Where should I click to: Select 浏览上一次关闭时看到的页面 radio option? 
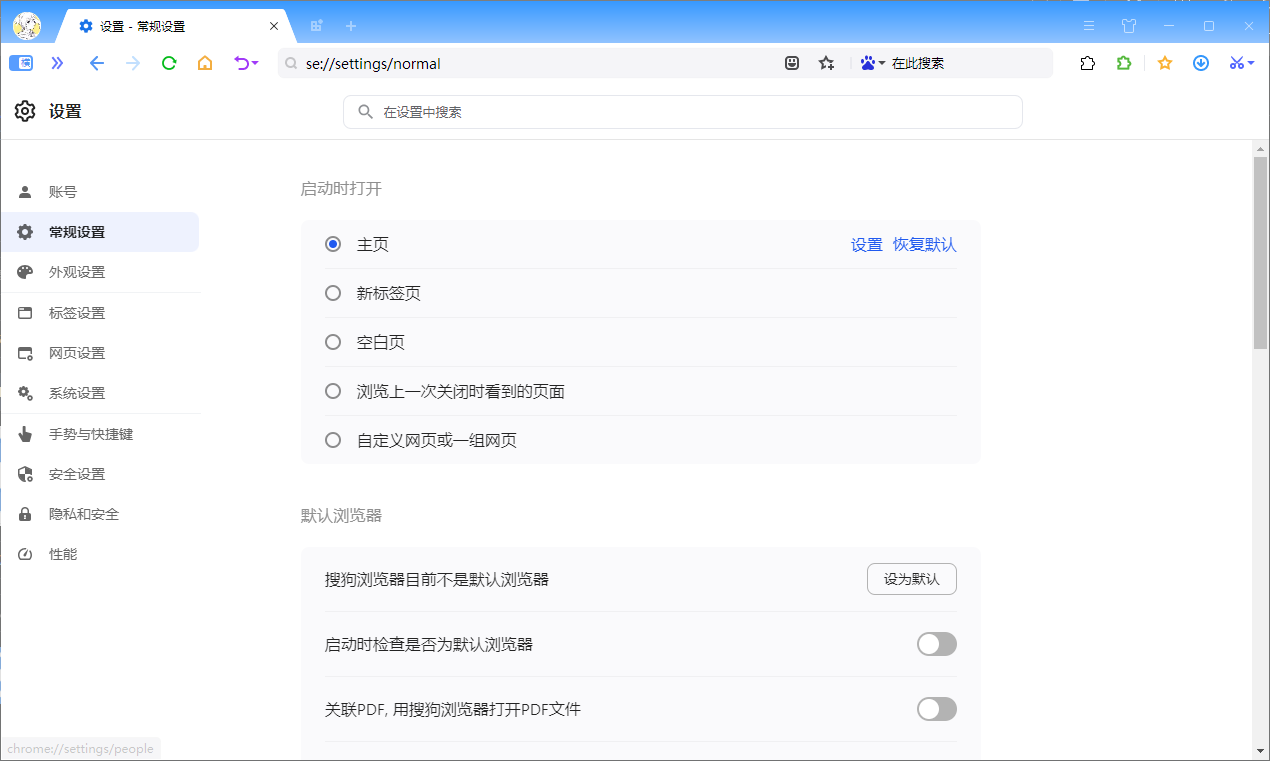pos(333,391)
